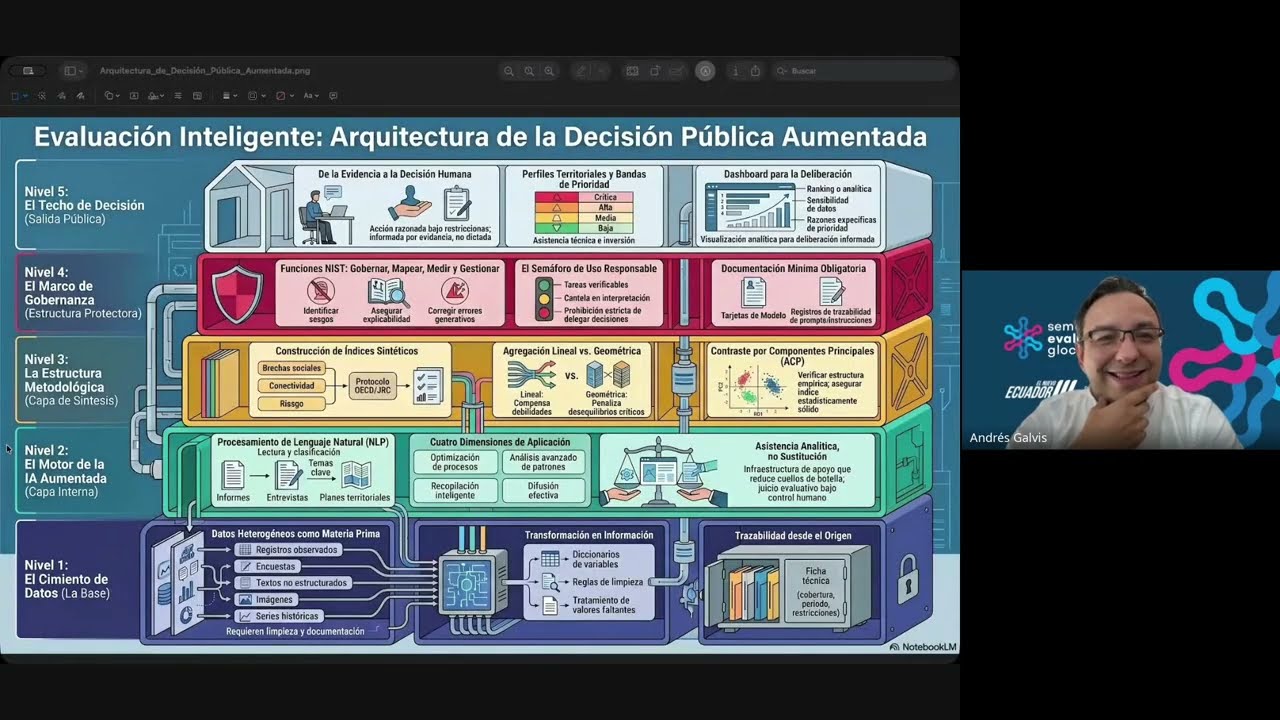Viewport: 1280px width, 720px height.
Task: Click 'Nivel 1: El Cimiento de Datos' label
Action: [67, 579]
